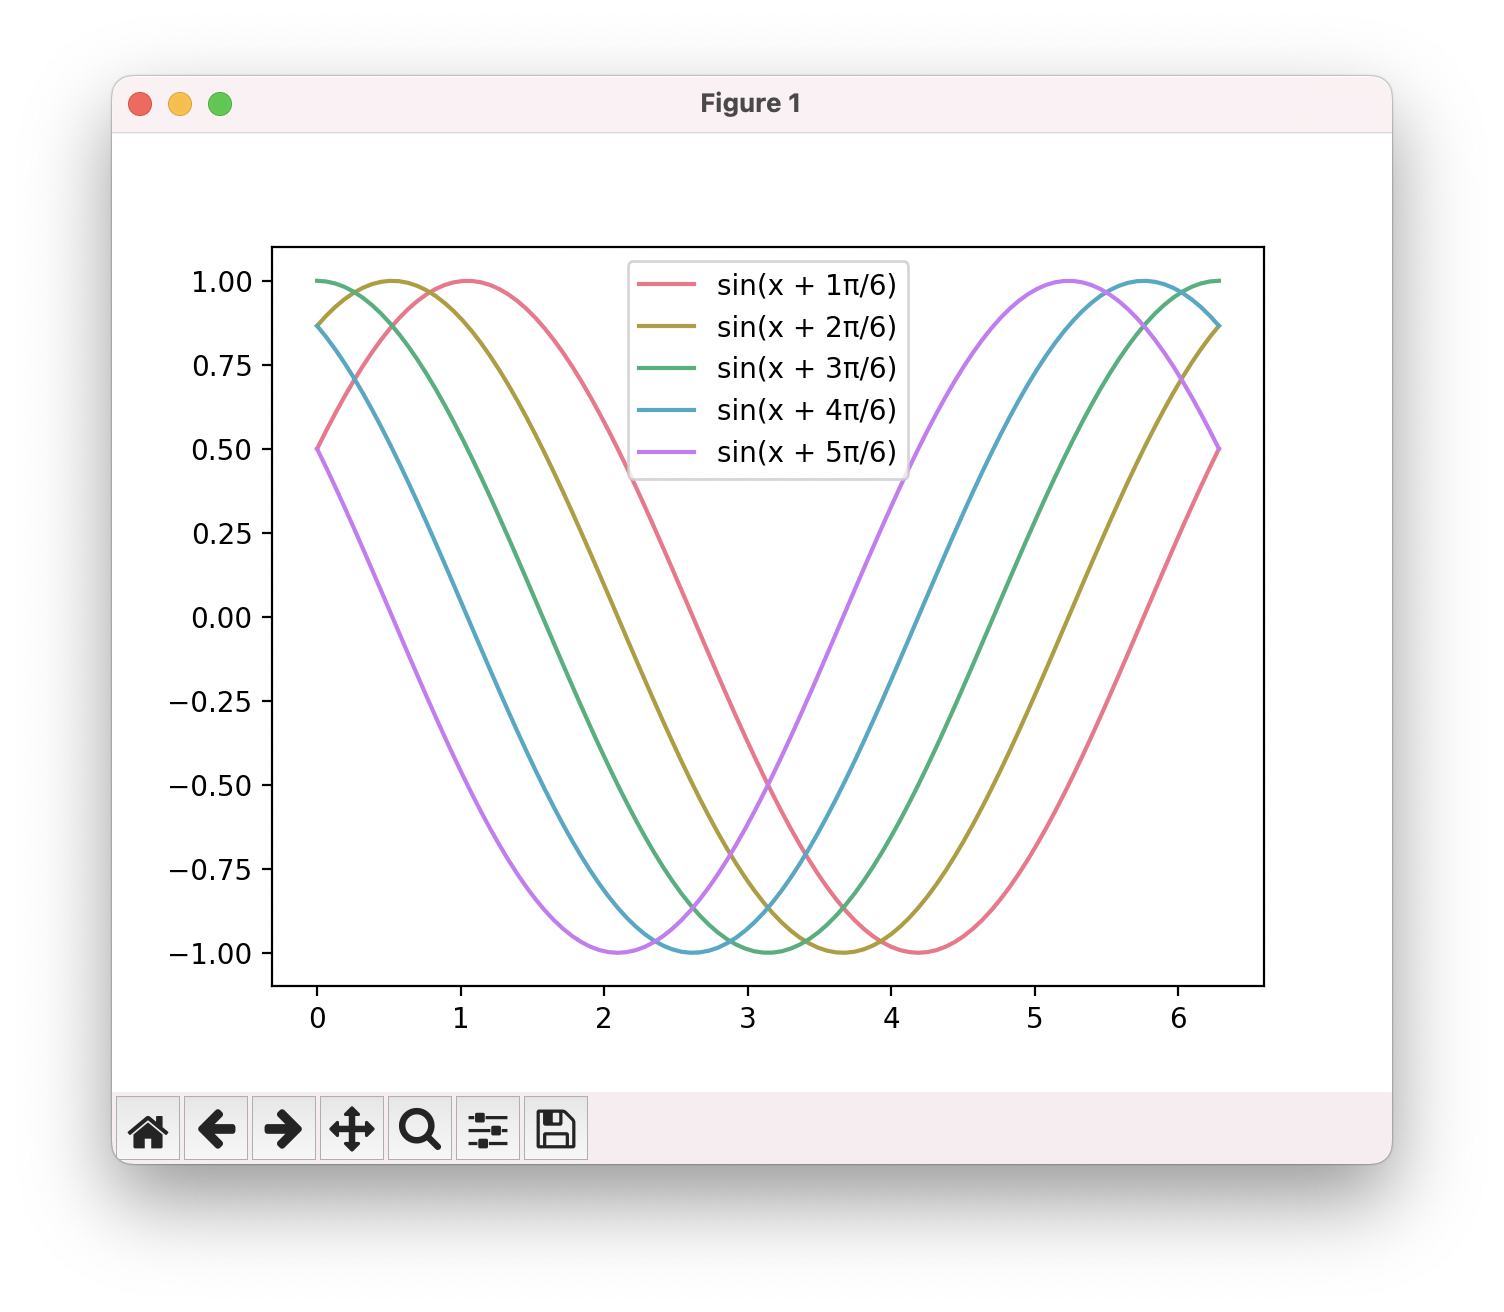Click legend entry sin(x + 2π/6)
This screenshot has width=1504, height=1312.
click(806, 327)
